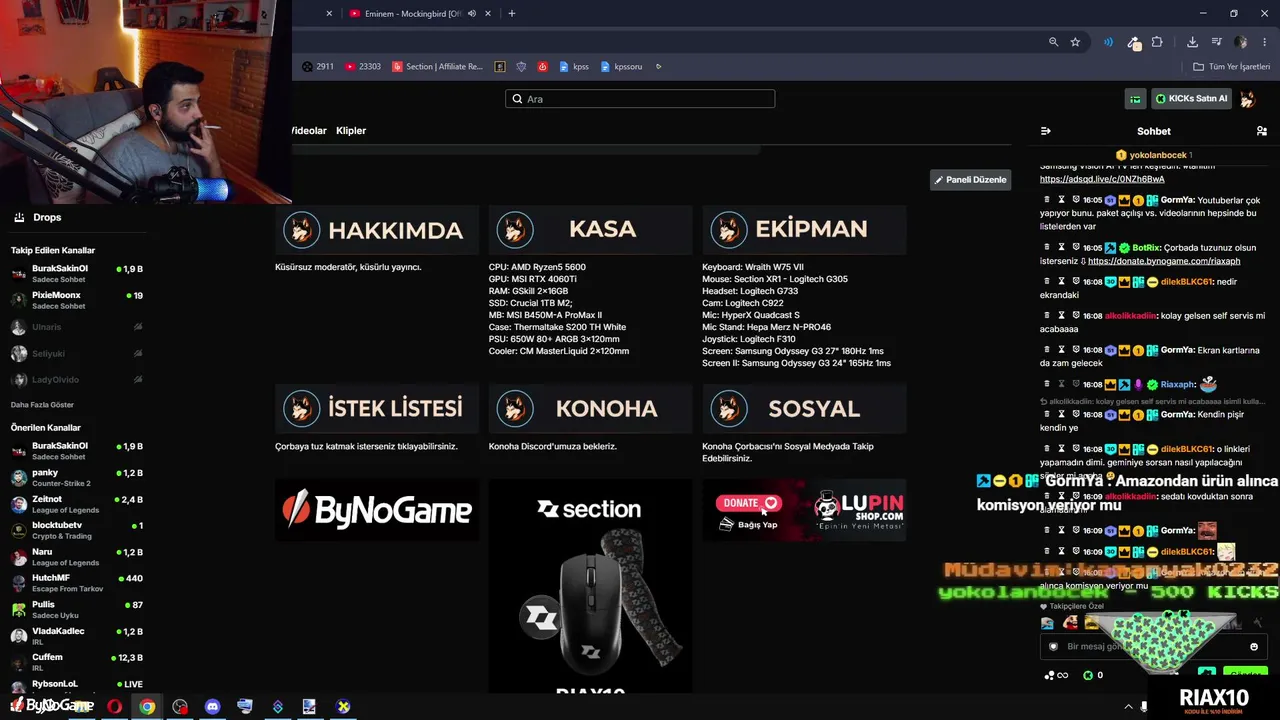Click the Ara search field
Screen dimensions: 1280x720
[x=640, y=99]
